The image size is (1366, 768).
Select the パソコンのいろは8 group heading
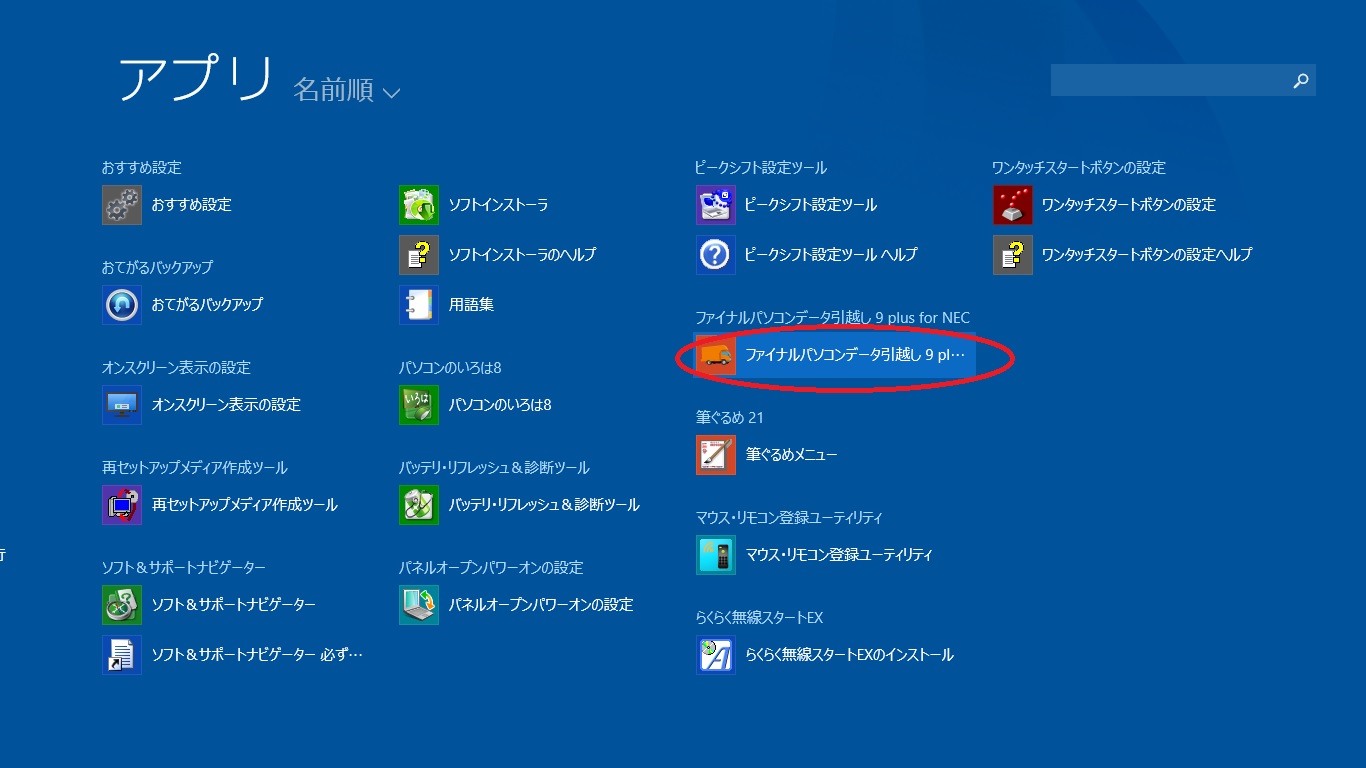pos(450,368)
